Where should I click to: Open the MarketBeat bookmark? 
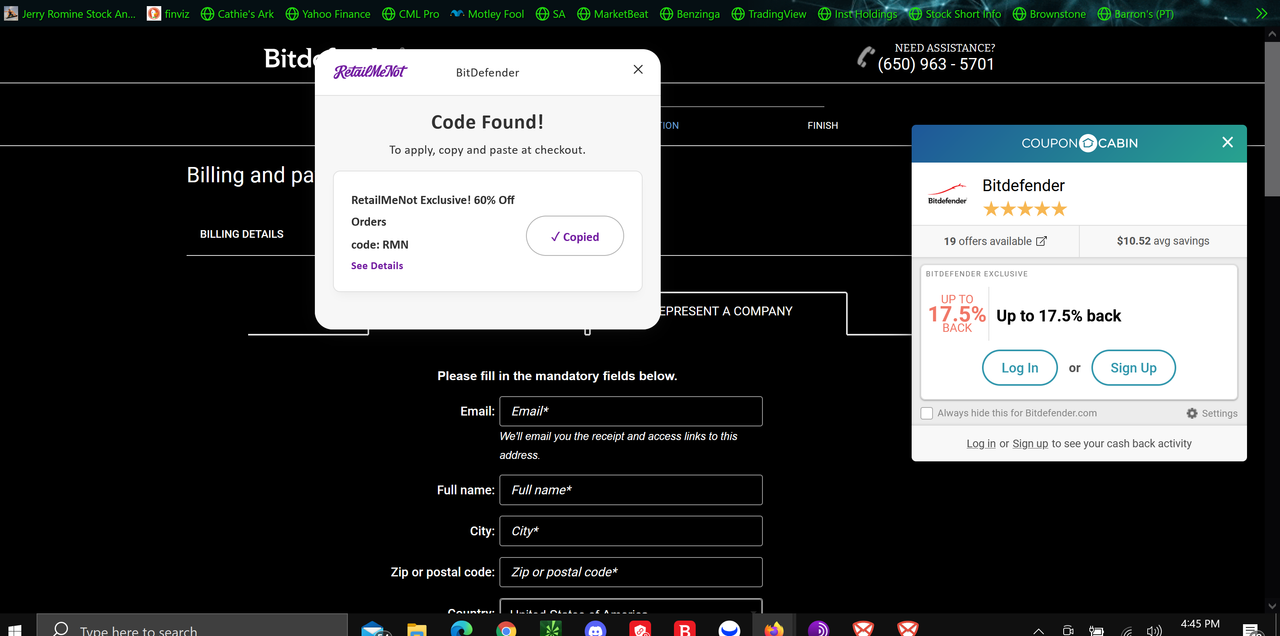pos(612,14)
